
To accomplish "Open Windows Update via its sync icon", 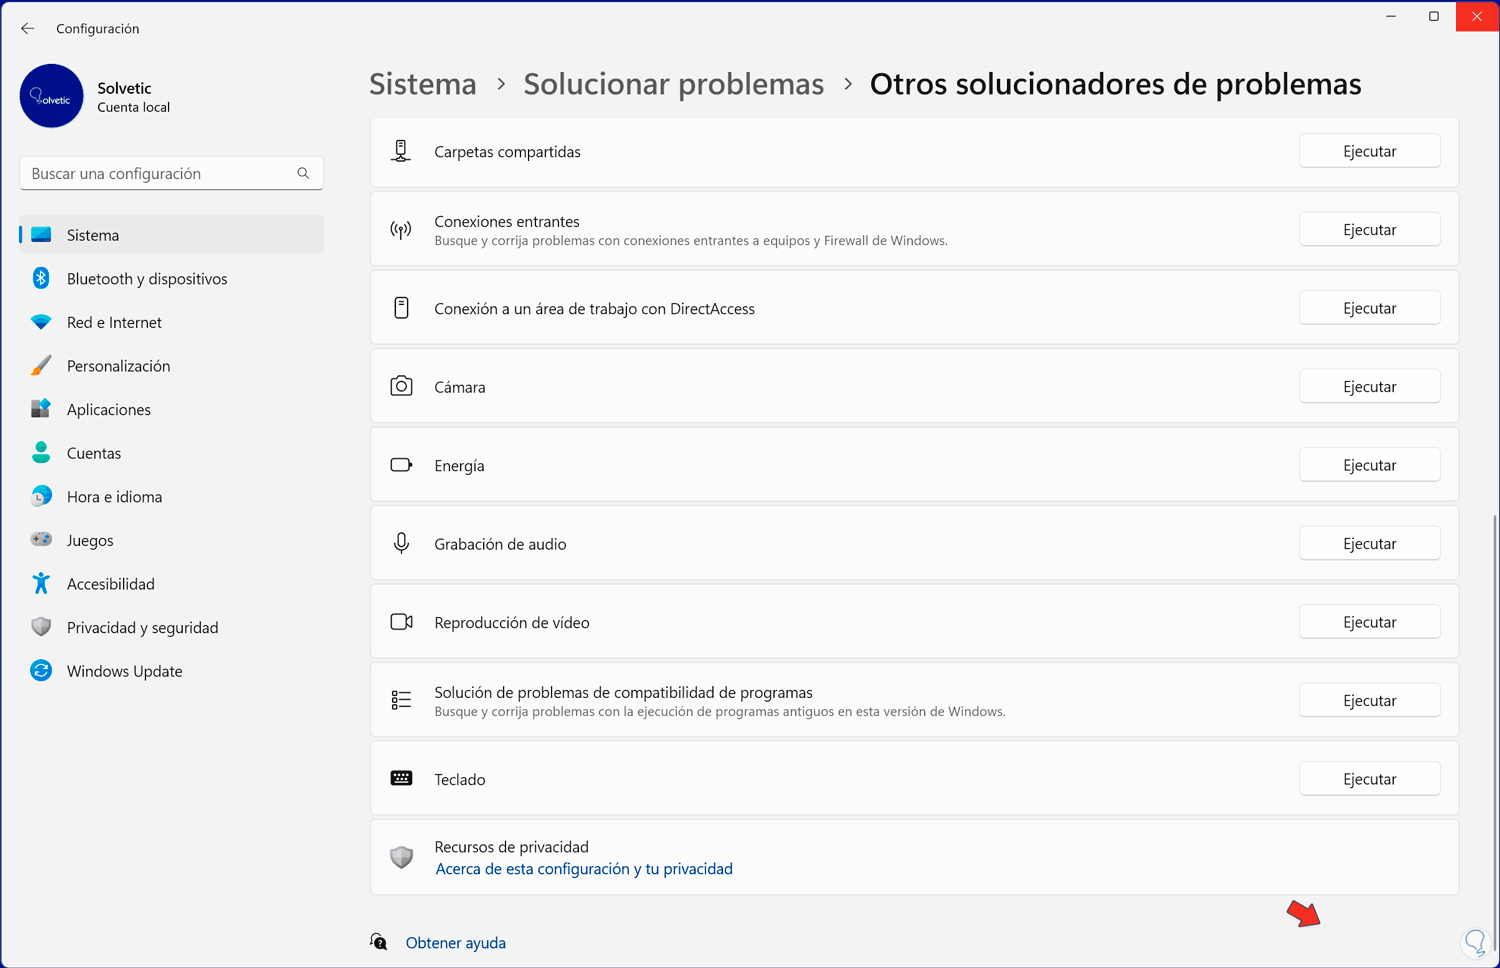I will (40, 670).
